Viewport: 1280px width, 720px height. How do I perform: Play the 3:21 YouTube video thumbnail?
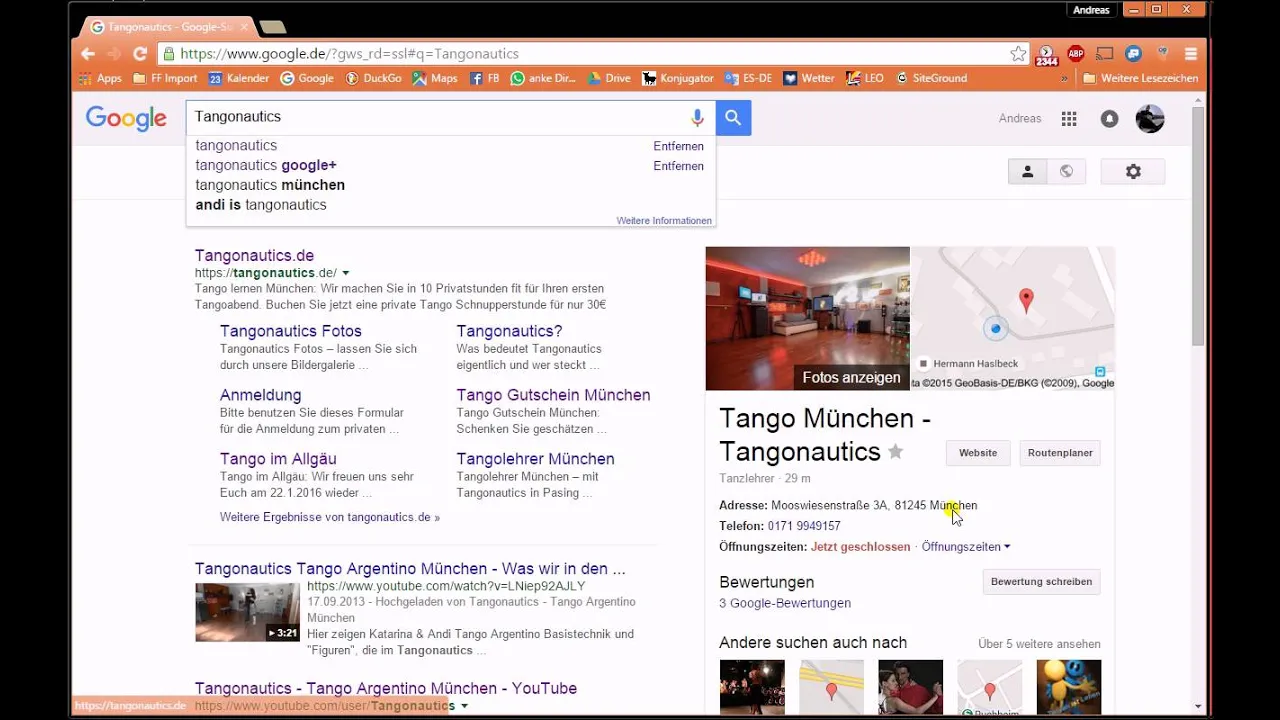click(x=247, y=612)
